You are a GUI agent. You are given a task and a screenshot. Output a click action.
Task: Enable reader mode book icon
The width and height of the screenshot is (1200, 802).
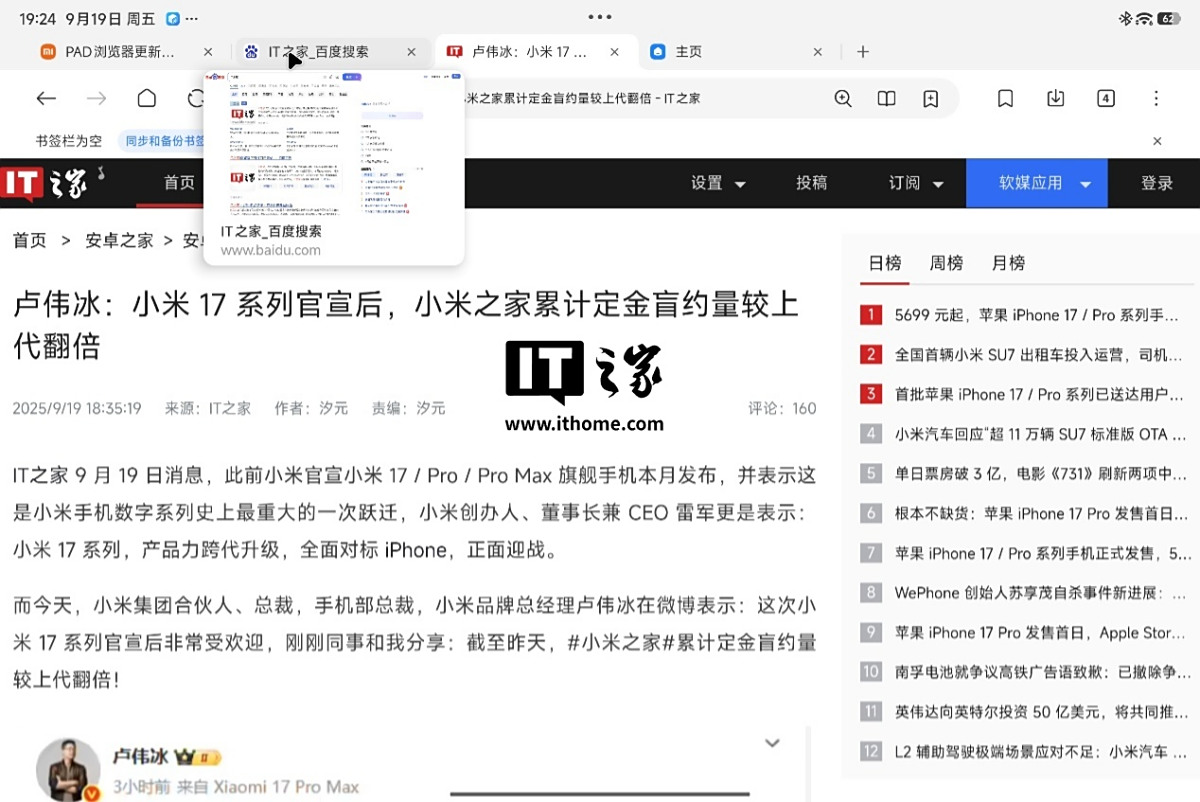[886, 98]
